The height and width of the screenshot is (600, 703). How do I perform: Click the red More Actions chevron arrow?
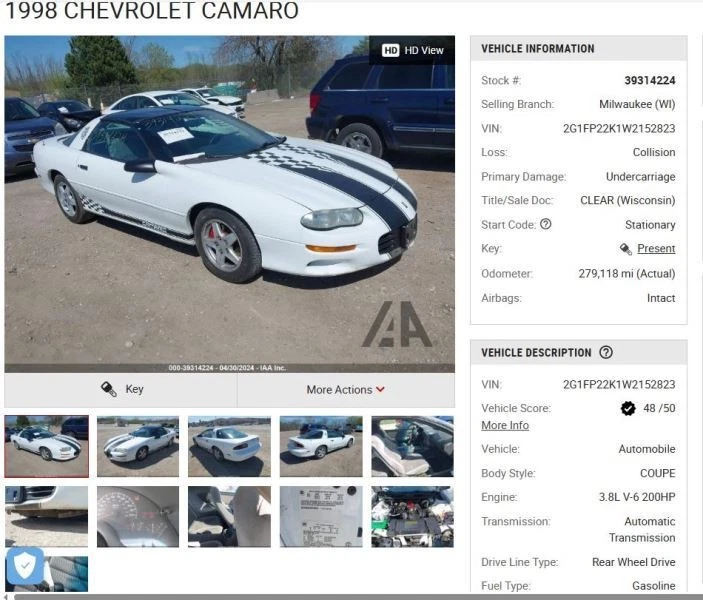point(381,389)
